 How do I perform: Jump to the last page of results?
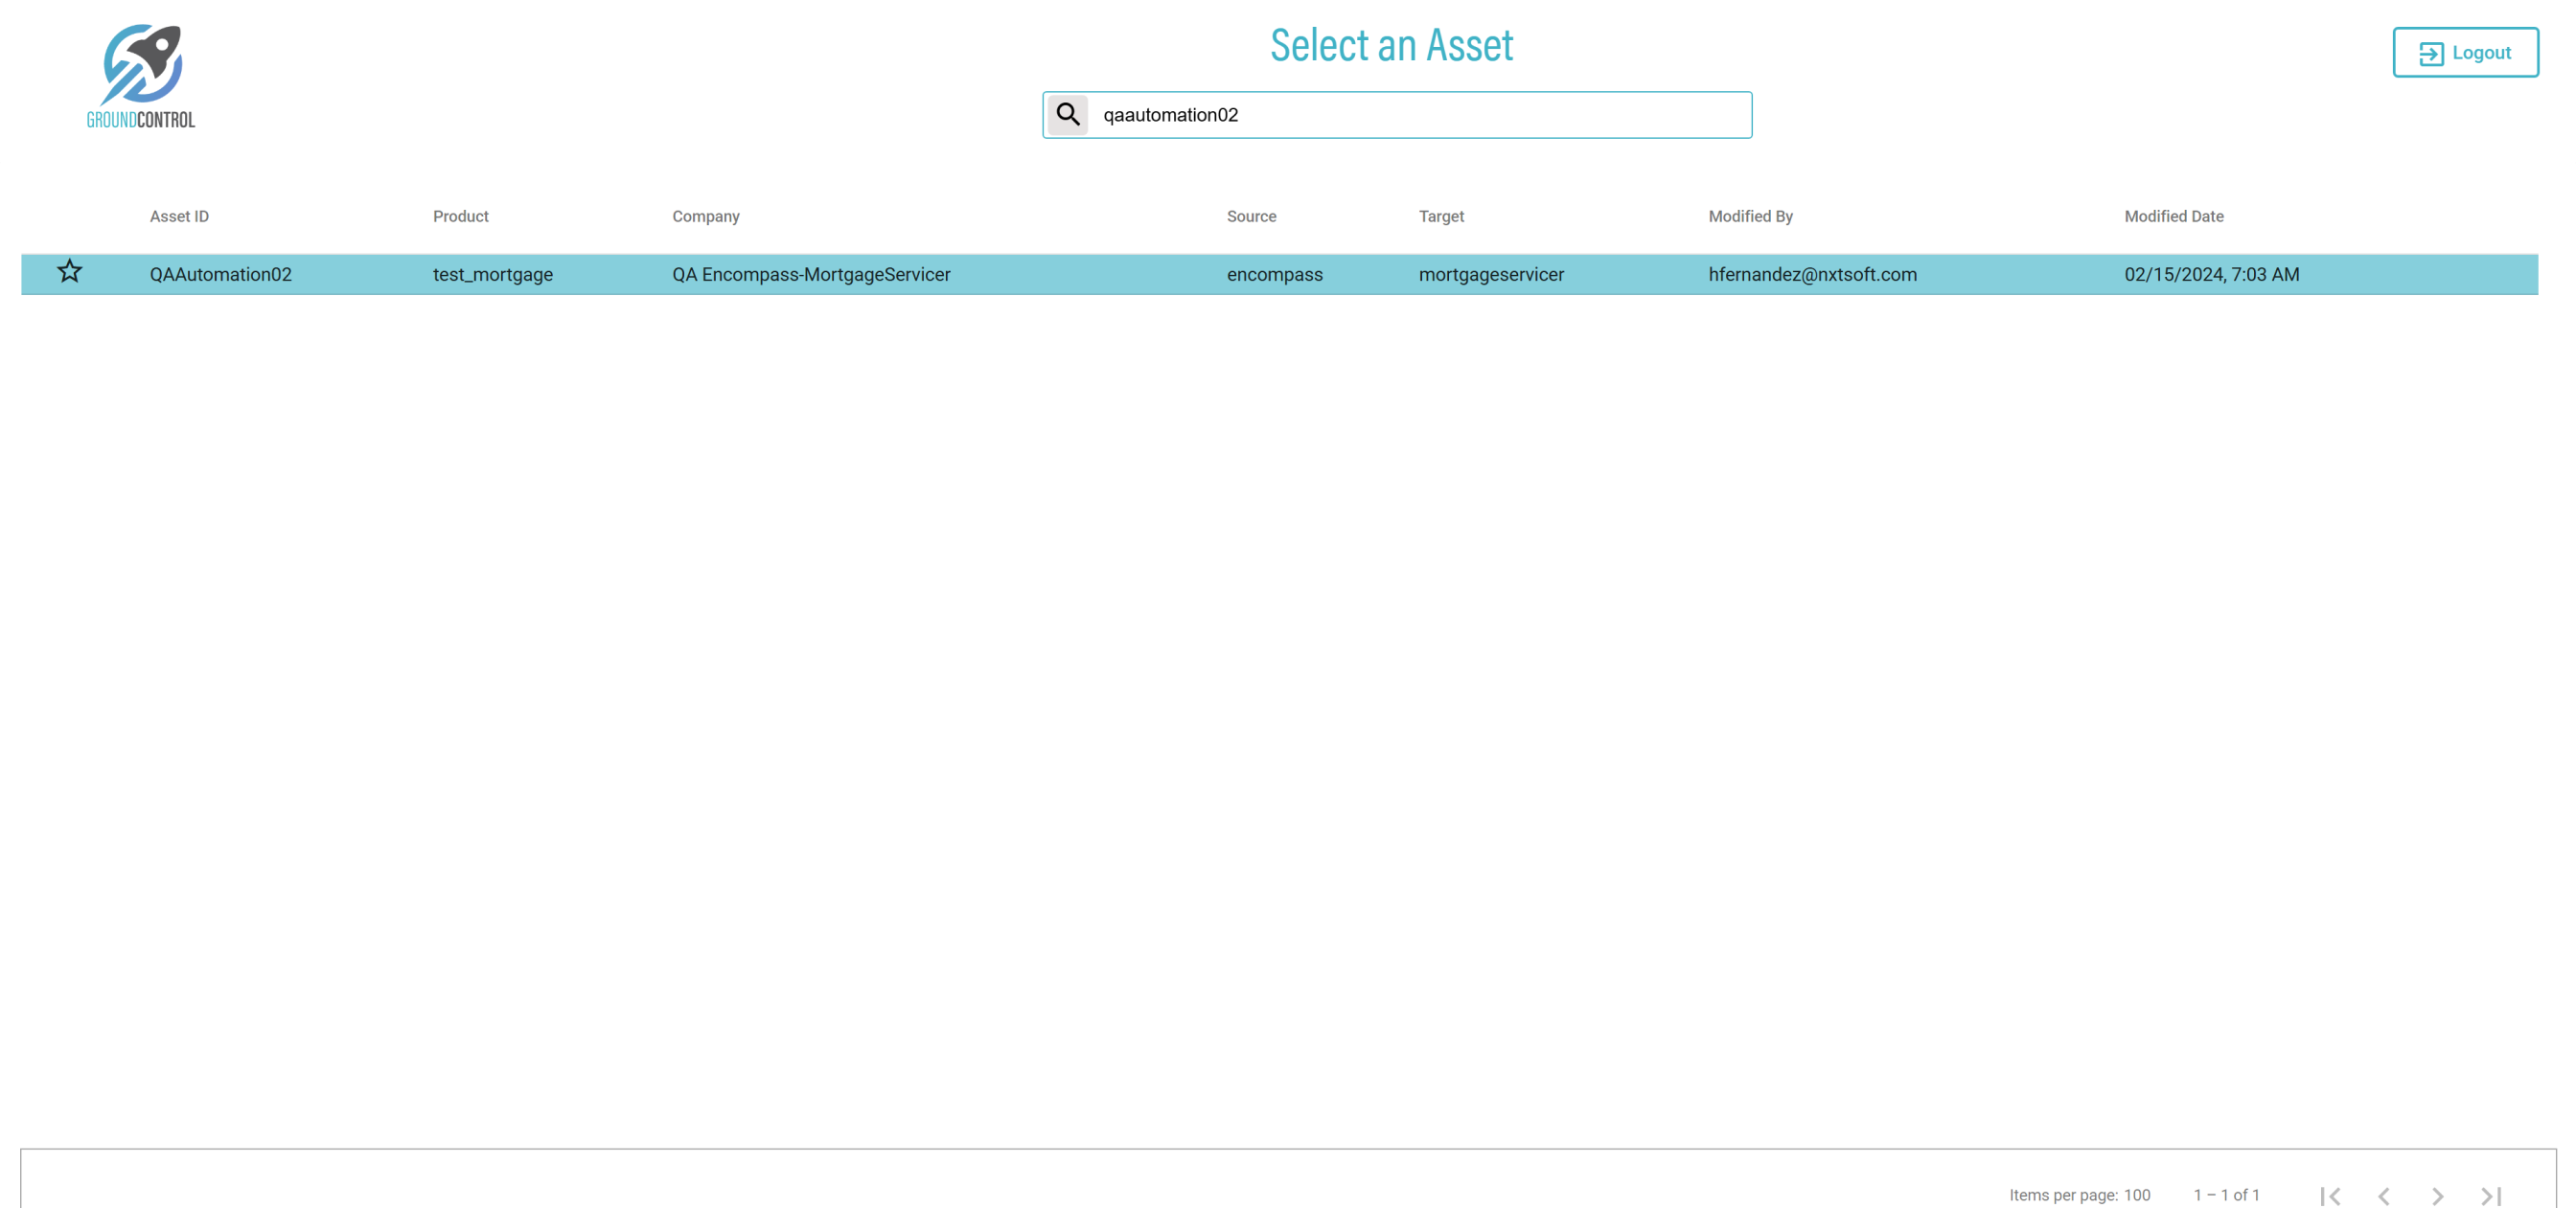click(x=2491, y=1195)
